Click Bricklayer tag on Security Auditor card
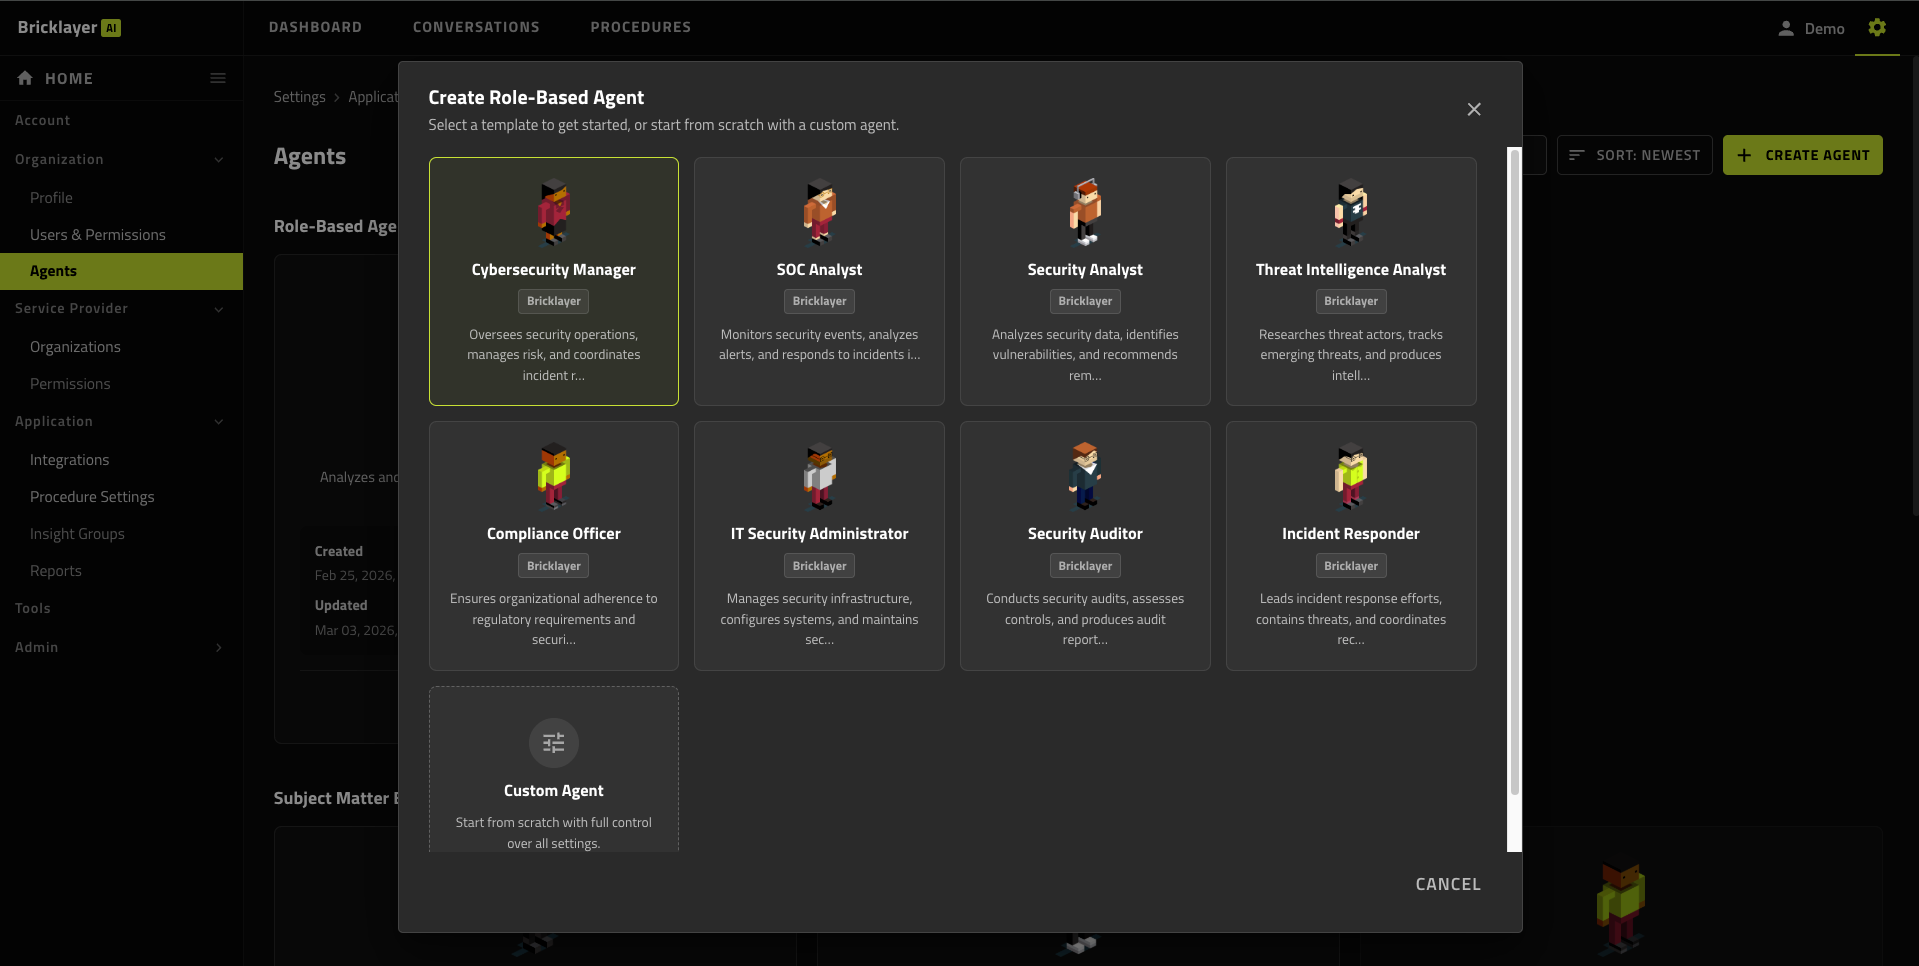Image resolution: width=1919 pixels, height=966 pixels. [x=1085, y=566]
